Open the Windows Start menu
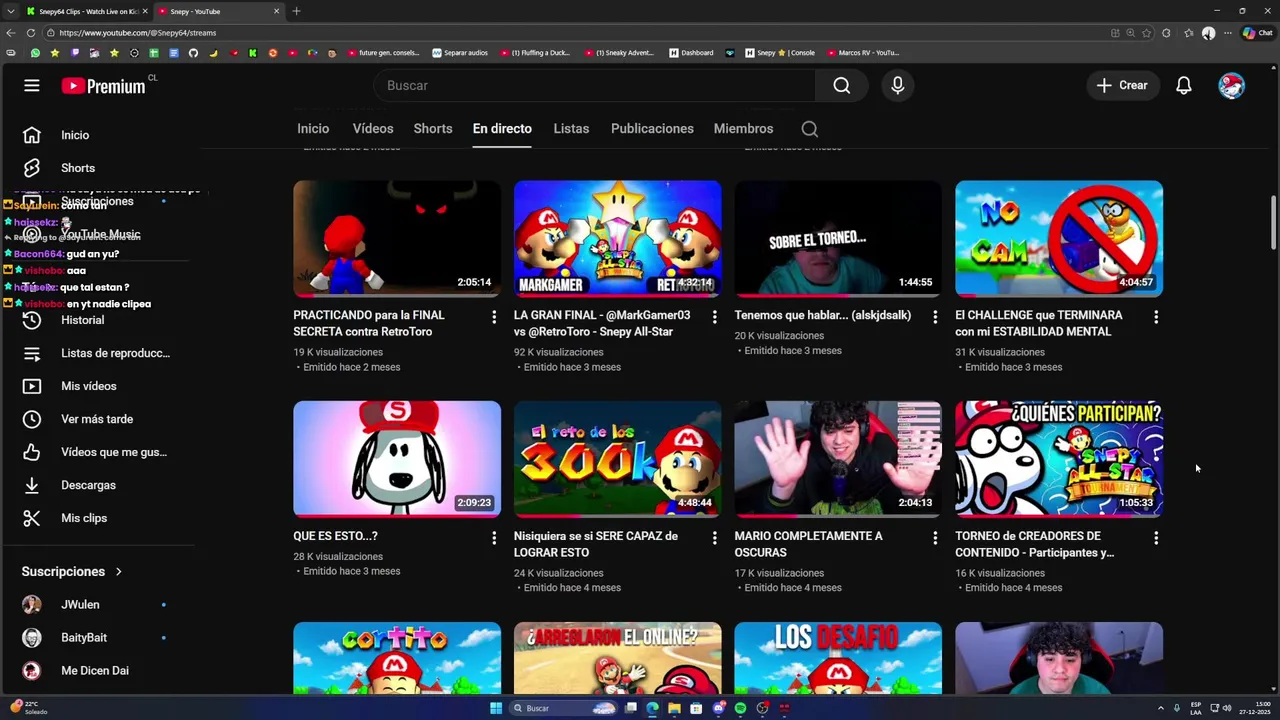The image size is (1280, 720). 495,708
